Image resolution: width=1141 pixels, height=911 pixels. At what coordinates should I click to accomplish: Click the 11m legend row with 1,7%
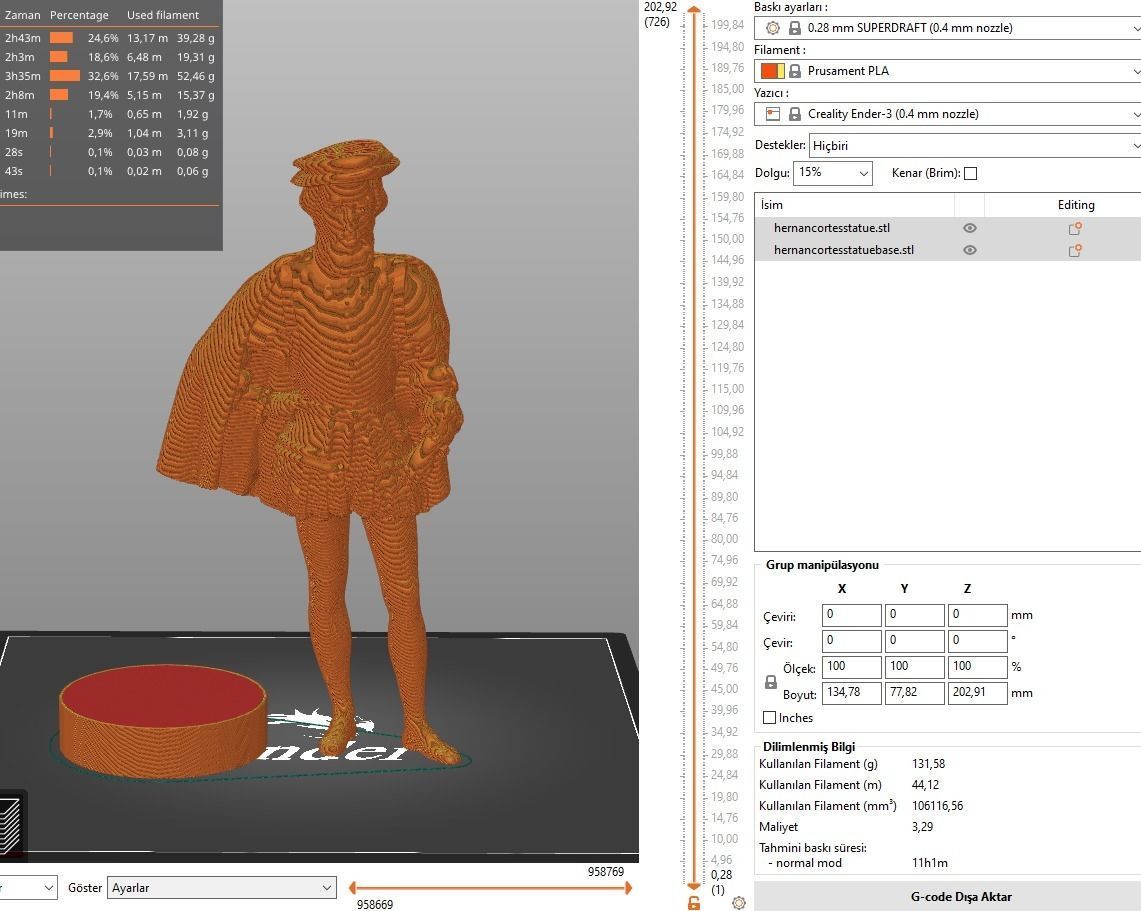coord(109,114)
